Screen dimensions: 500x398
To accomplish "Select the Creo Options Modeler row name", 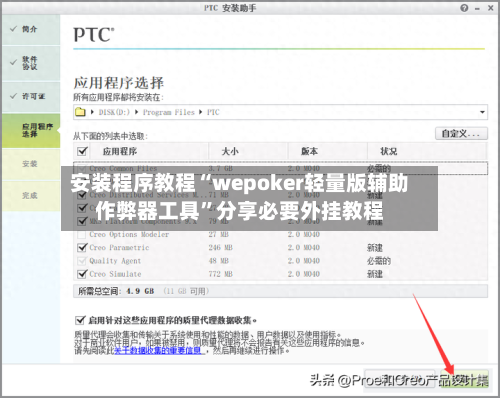I will coord(129,234).
